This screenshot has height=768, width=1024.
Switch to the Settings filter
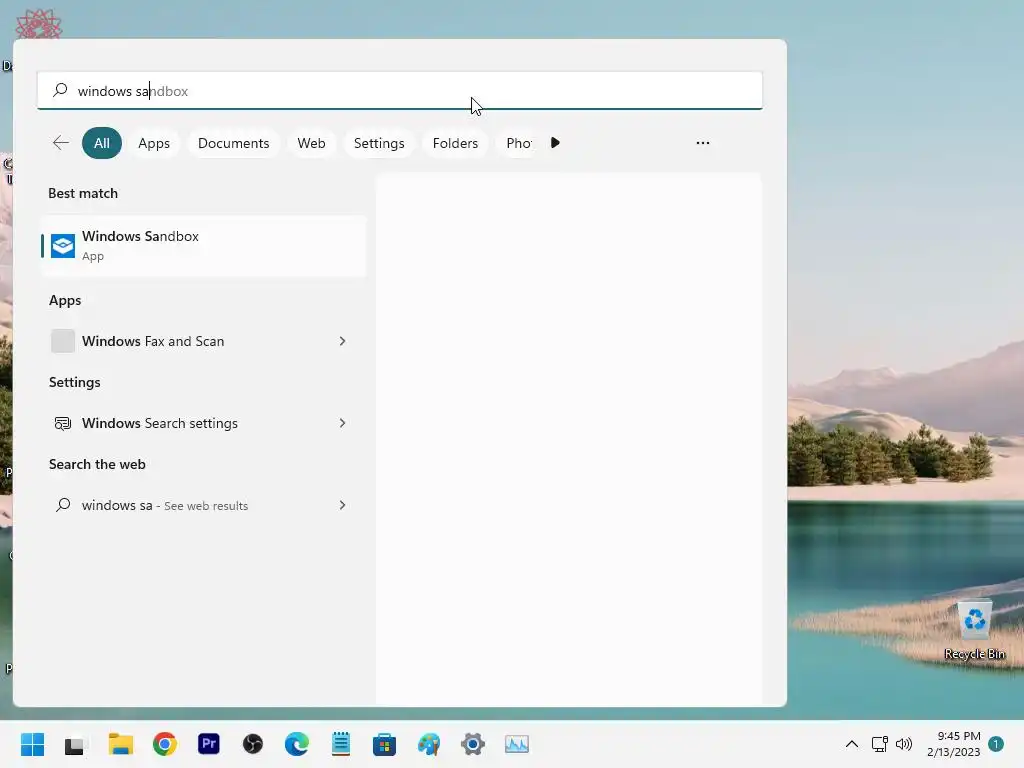pyautogui.click(x=379, y=143)
